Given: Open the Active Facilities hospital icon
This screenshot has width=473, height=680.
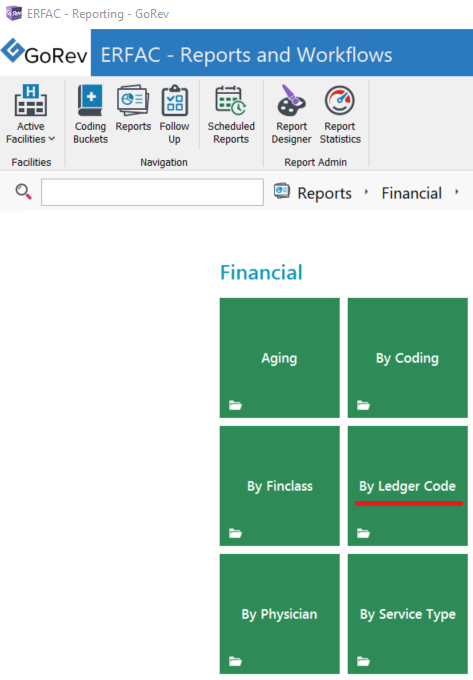Looking at the screenshot, I should pyautogui.click(x=30, y=100).
